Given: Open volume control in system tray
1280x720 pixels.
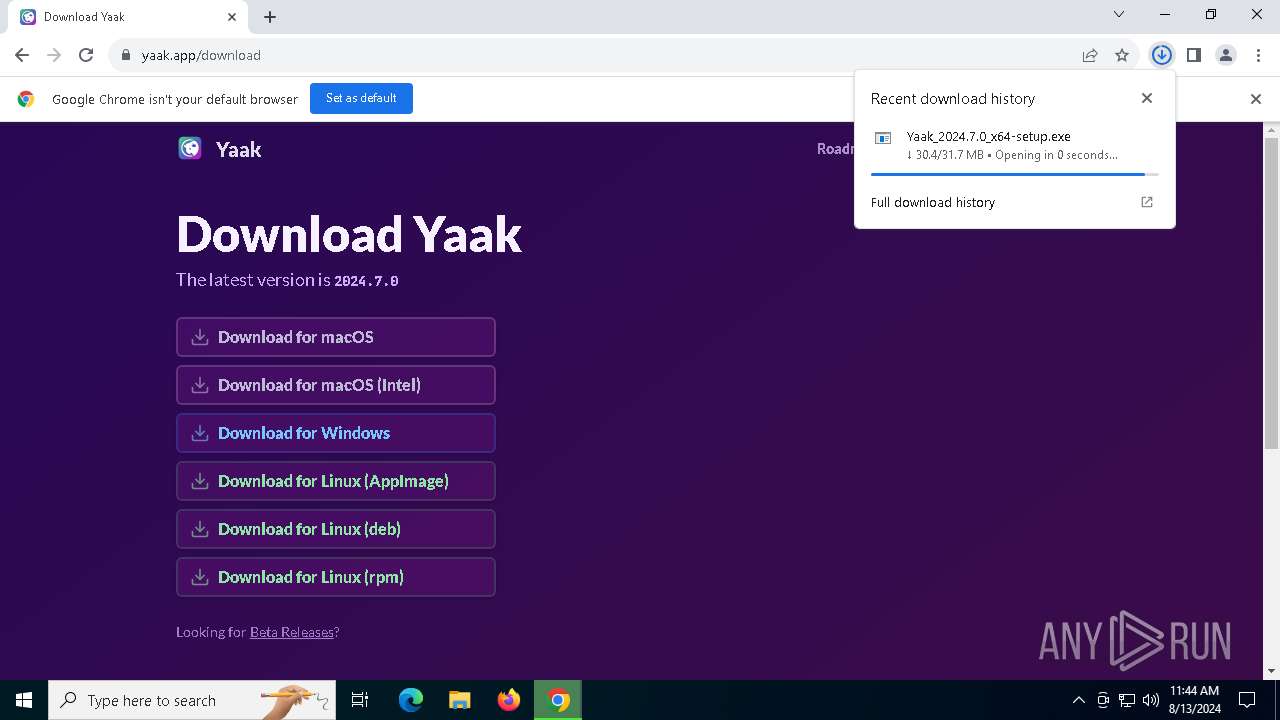Looking at the screenshot, I should 1151,700.
